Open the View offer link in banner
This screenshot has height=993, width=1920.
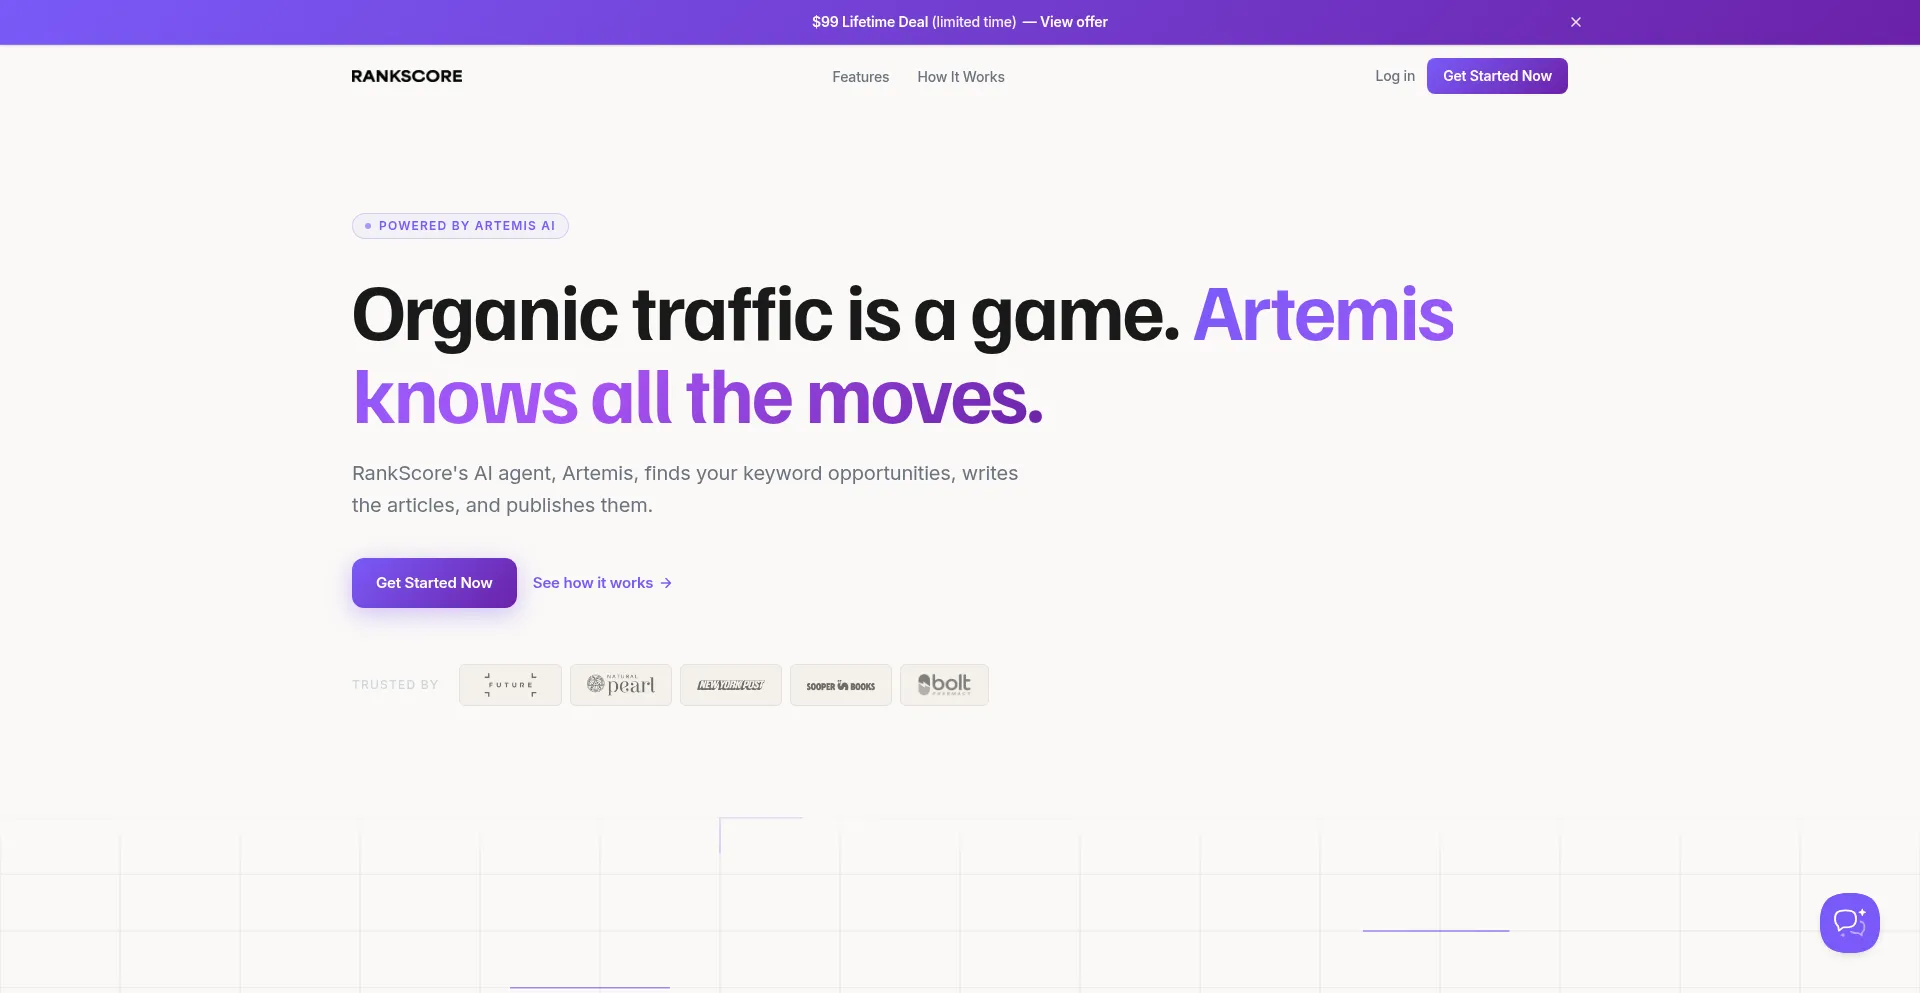pos(1073,22)
